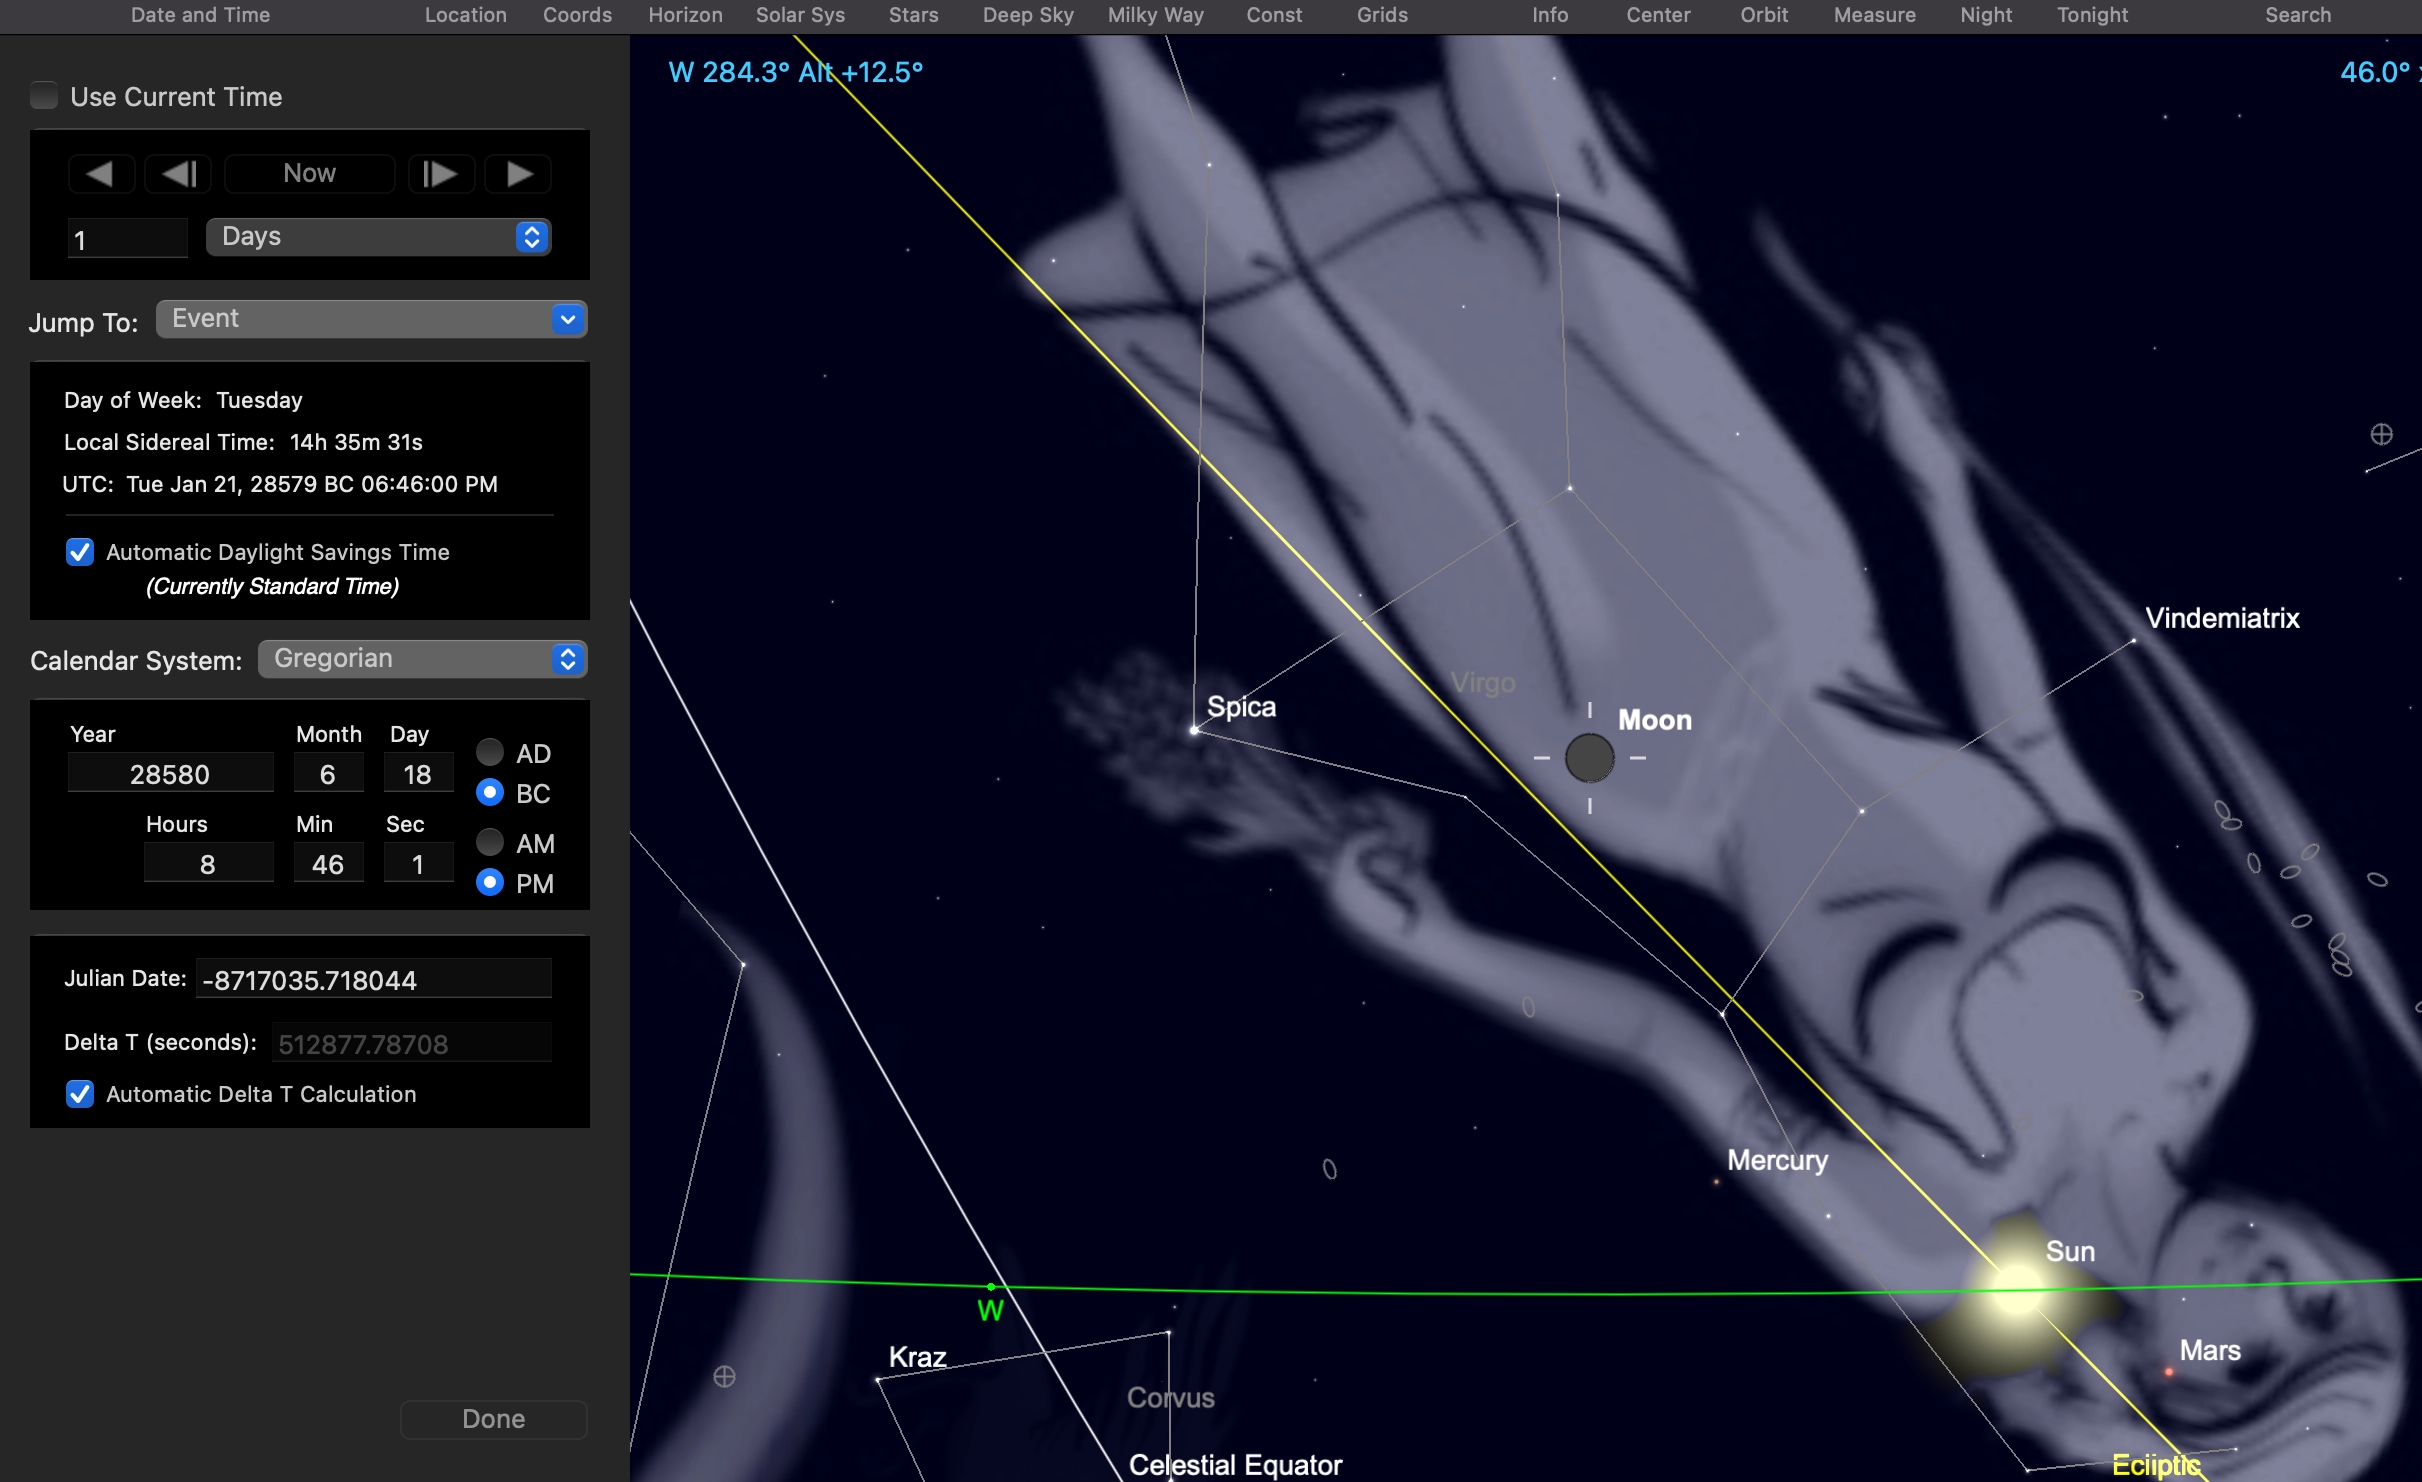The image size is (2422, 1482).
Task: Click the deep-sky crosshair symbol near Kraz
Action: 725,1377
